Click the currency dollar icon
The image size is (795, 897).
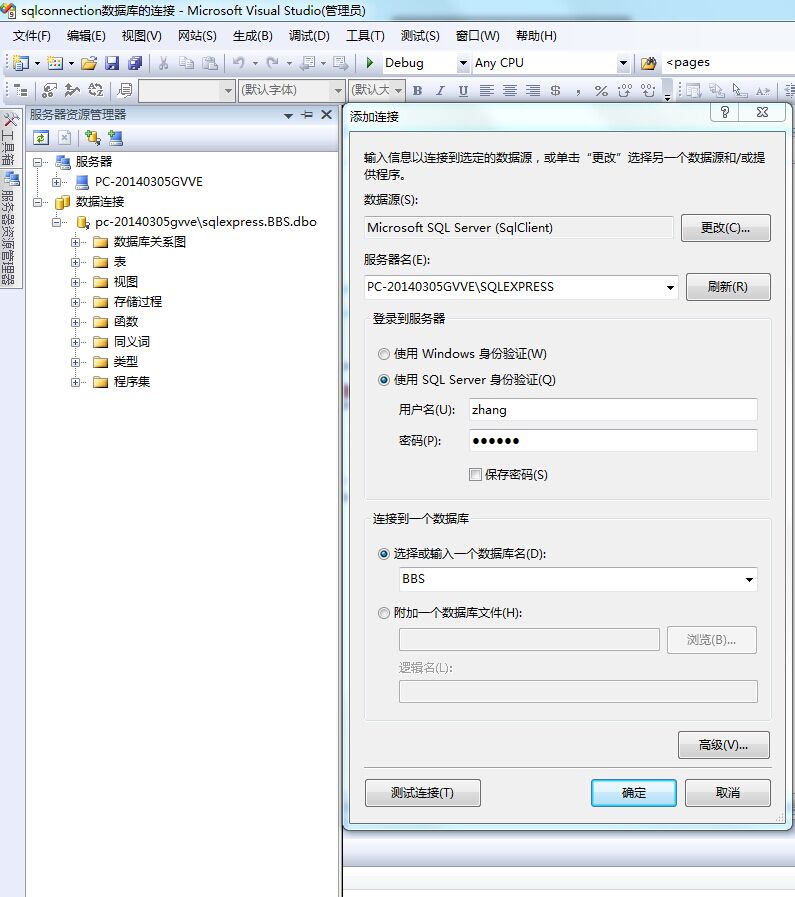(555, 90)
